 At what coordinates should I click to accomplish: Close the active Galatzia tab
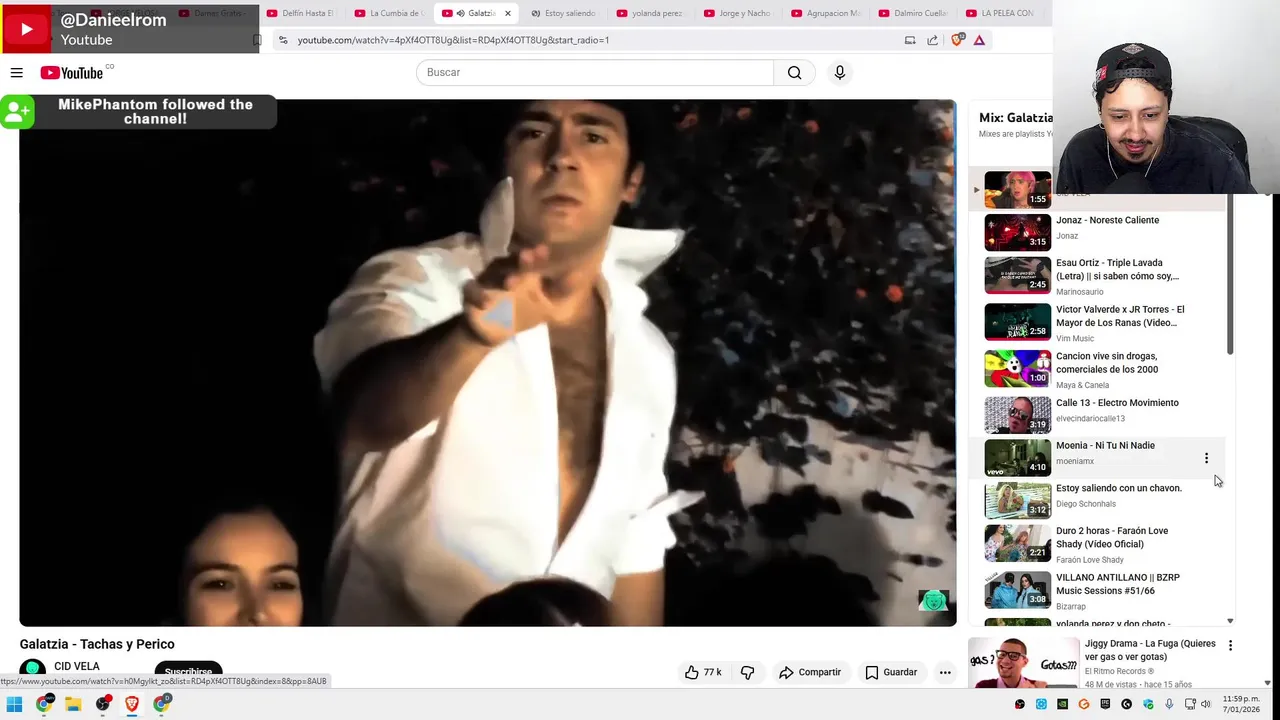click(x=508, y=13)
